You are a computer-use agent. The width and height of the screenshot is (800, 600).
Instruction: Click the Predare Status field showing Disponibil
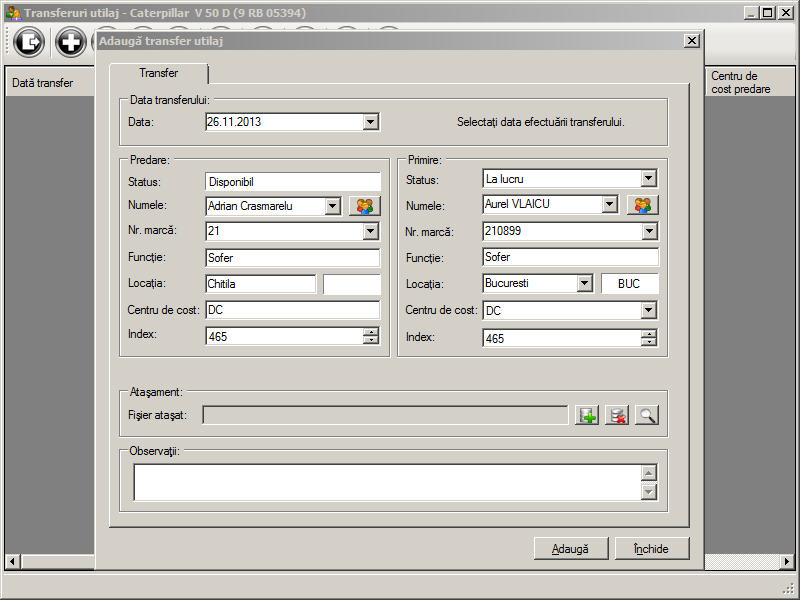293,182
